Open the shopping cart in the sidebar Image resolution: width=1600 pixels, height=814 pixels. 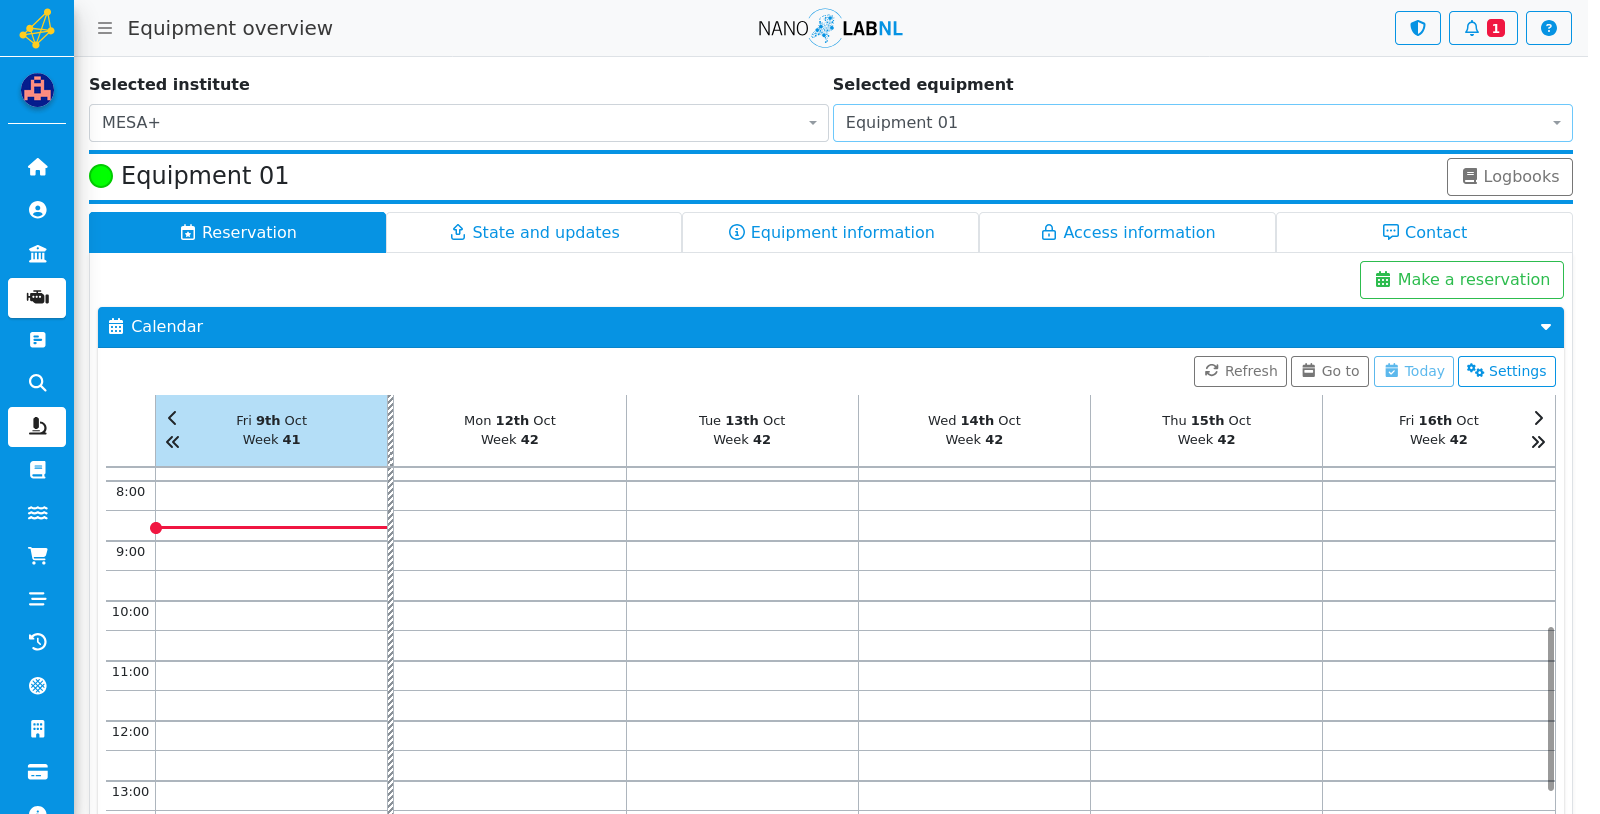(x=37, y=556)
